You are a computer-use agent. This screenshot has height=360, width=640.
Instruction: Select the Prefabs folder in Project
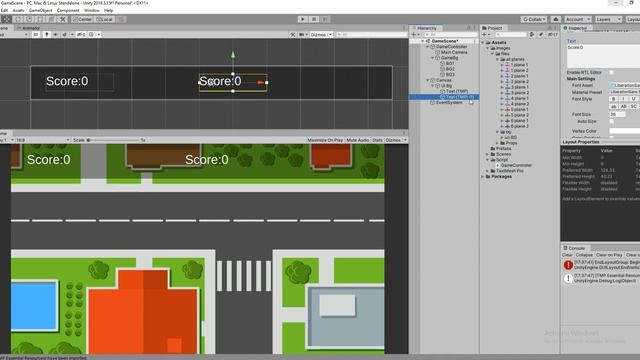click(x=503, y=149)
